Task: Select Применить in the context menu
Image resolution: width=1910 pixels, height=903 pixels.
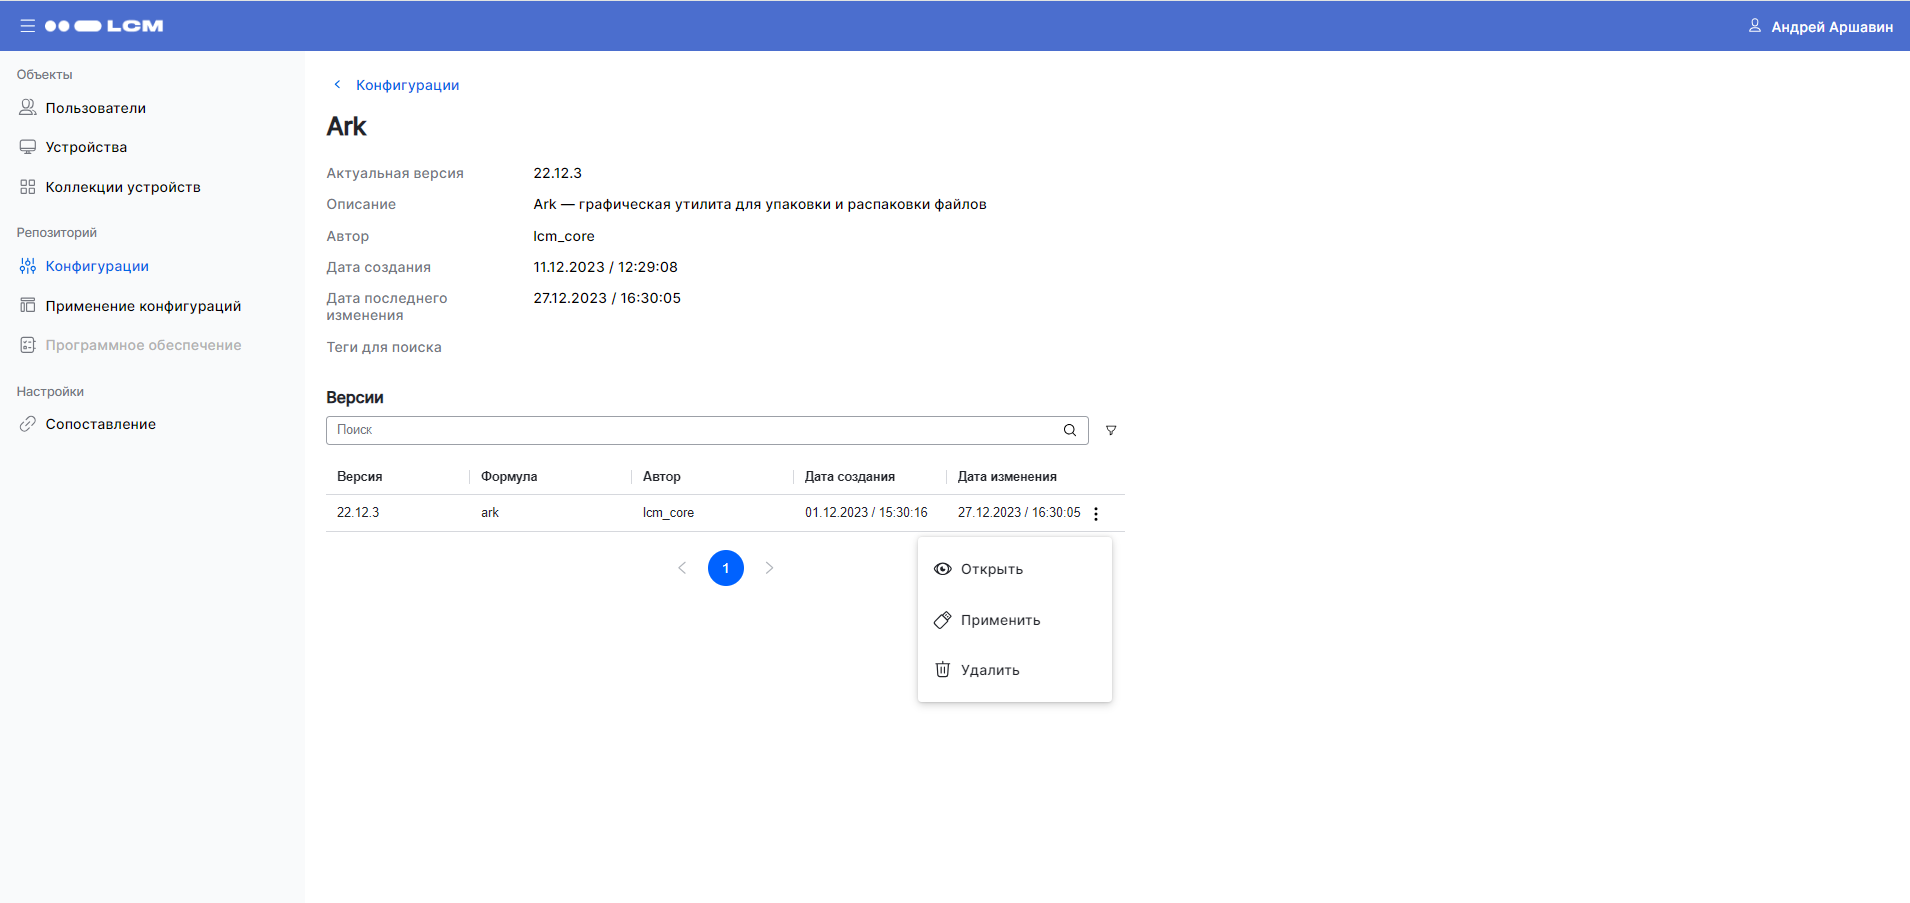Action: 1000,620
